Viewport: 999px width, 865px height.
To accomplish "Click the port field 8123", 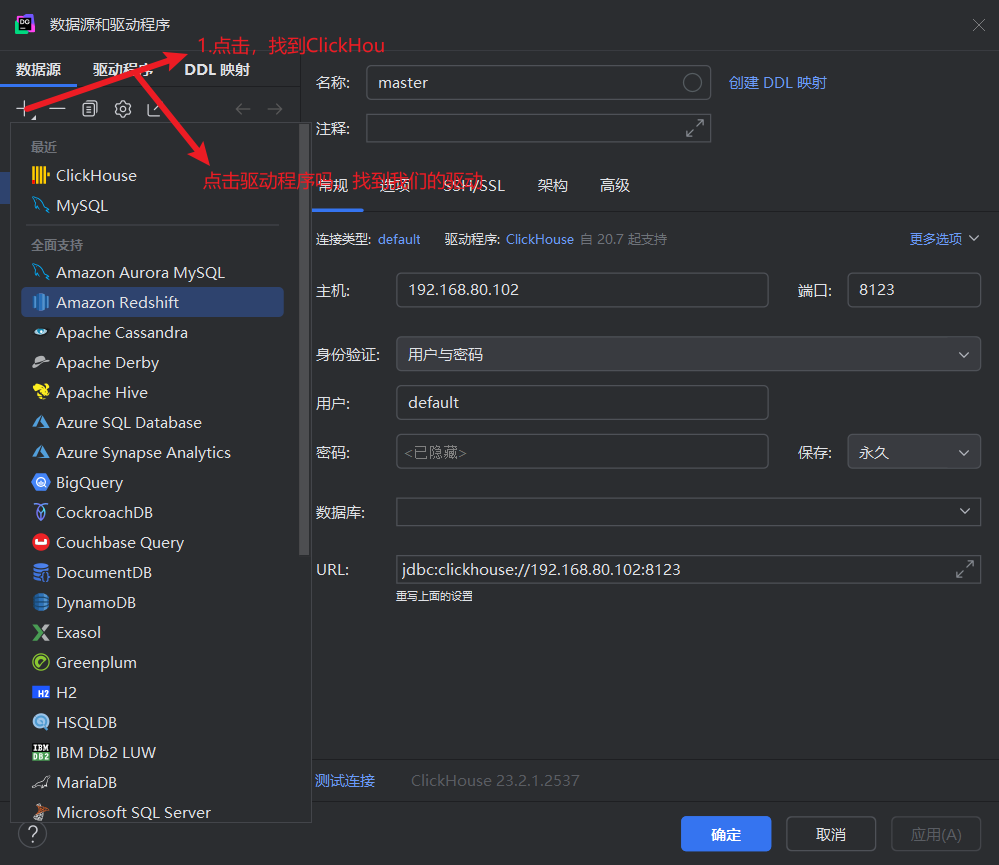I will coord(914,290).
